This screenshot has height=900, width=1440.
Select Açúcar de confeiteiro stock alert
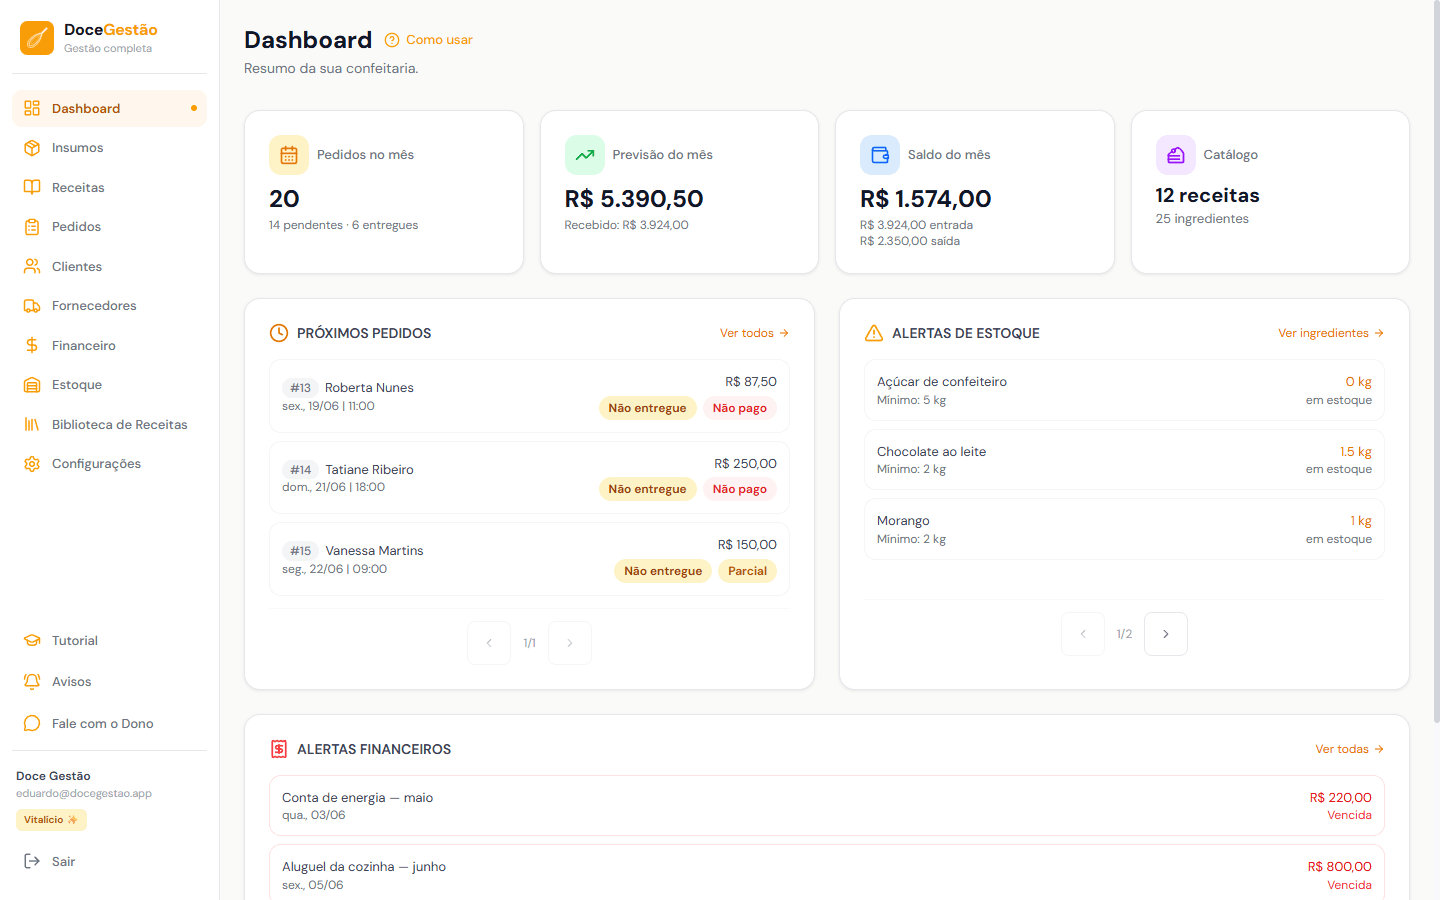(1124, 390)
